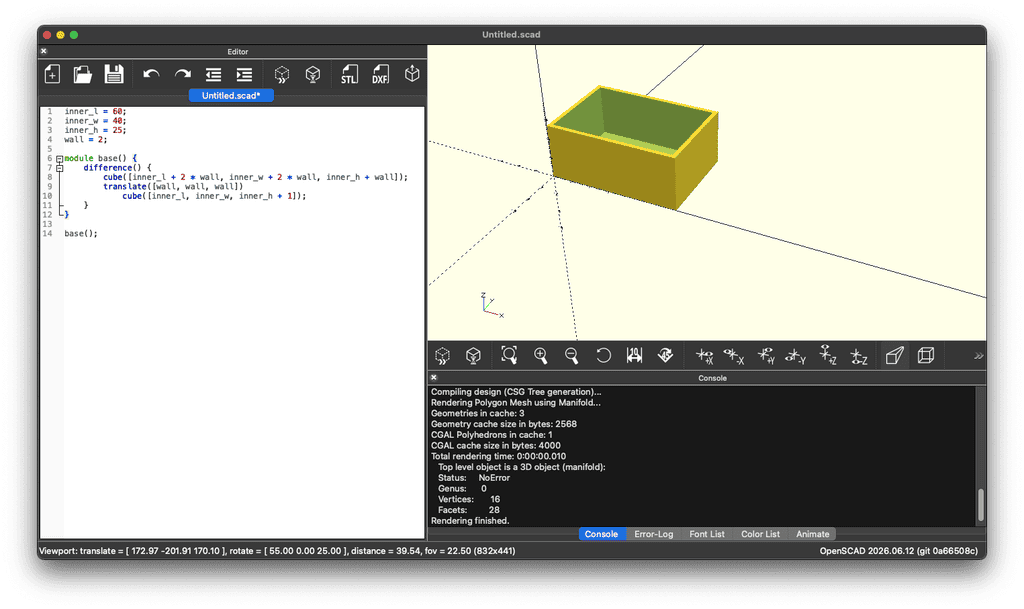Open a file using the folder icon
Screen dimensions: 1024x609
83,74
